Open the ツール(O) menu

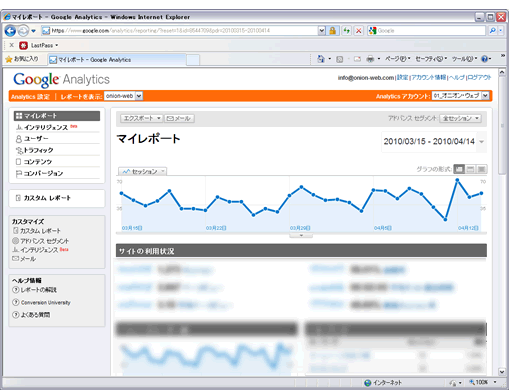point(464,59)
